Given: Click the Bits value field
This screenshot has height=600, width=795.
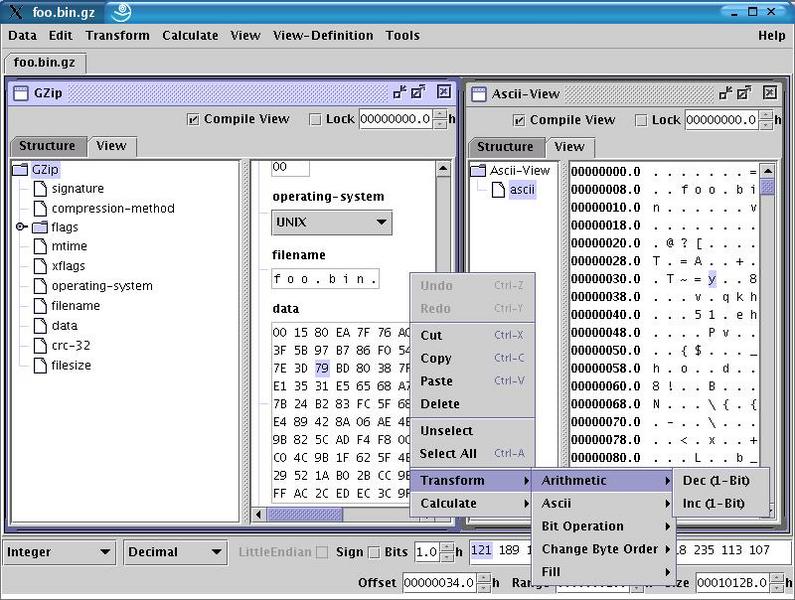Looking at the screenshot, I should point(427,552).
